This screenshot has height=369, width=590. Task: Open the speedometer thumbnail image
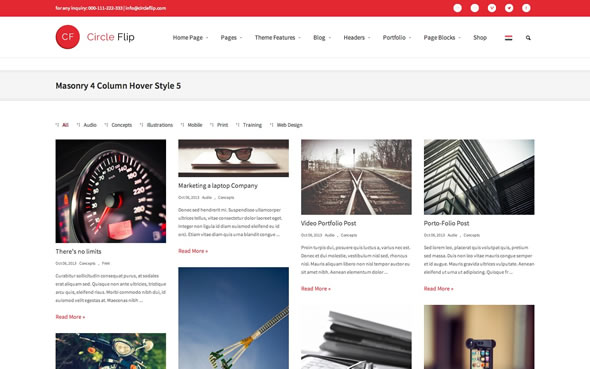(111, 191)
